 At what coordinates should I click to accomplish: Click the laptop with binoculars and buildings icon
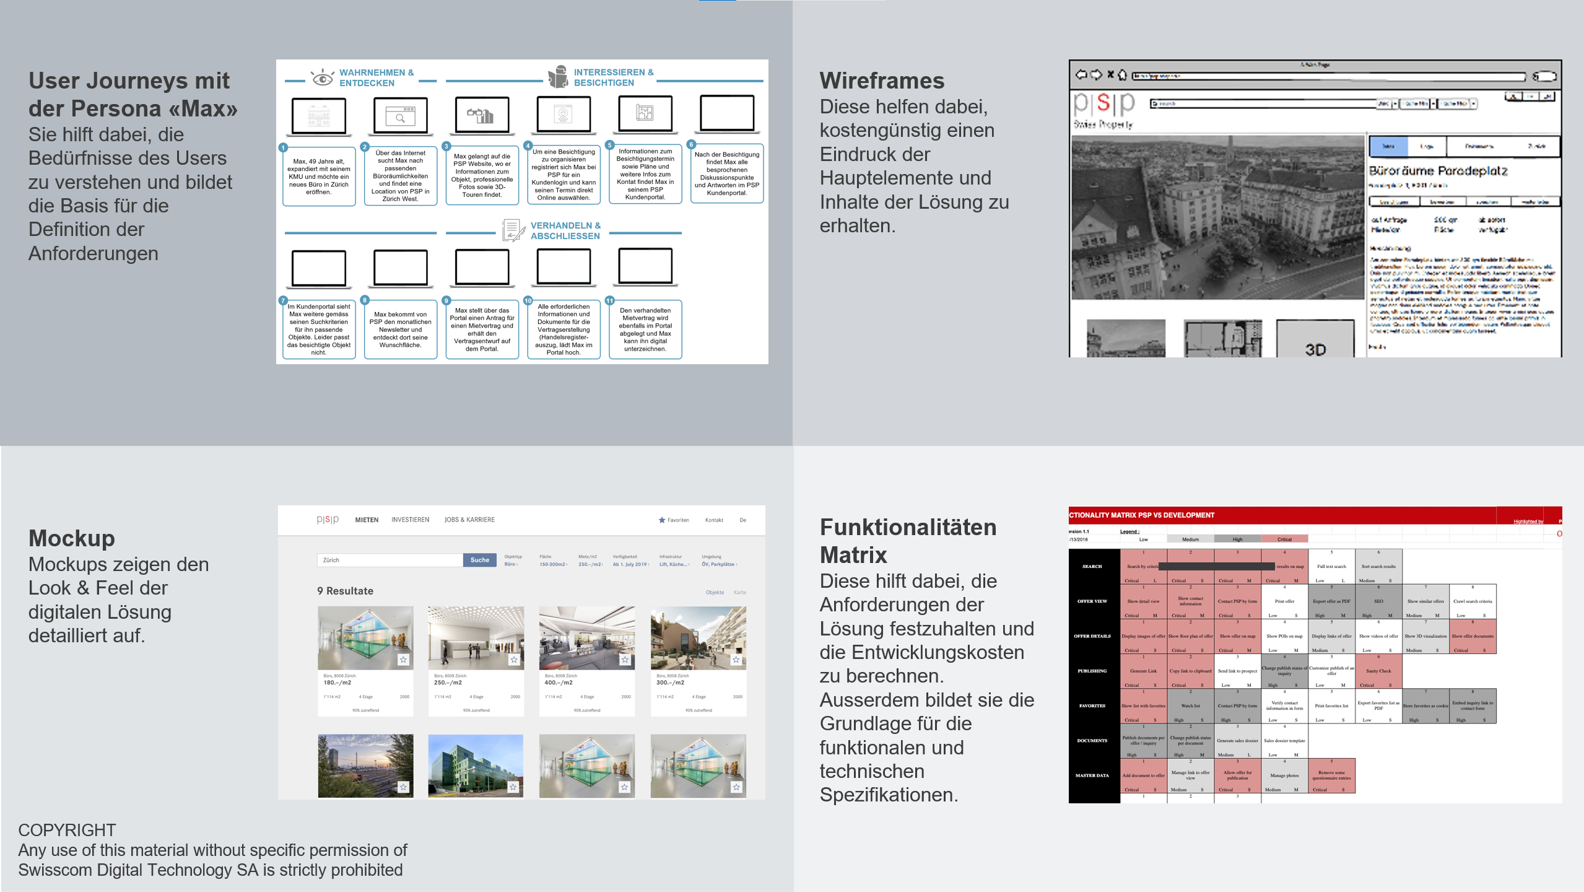[x=482, y=116]
